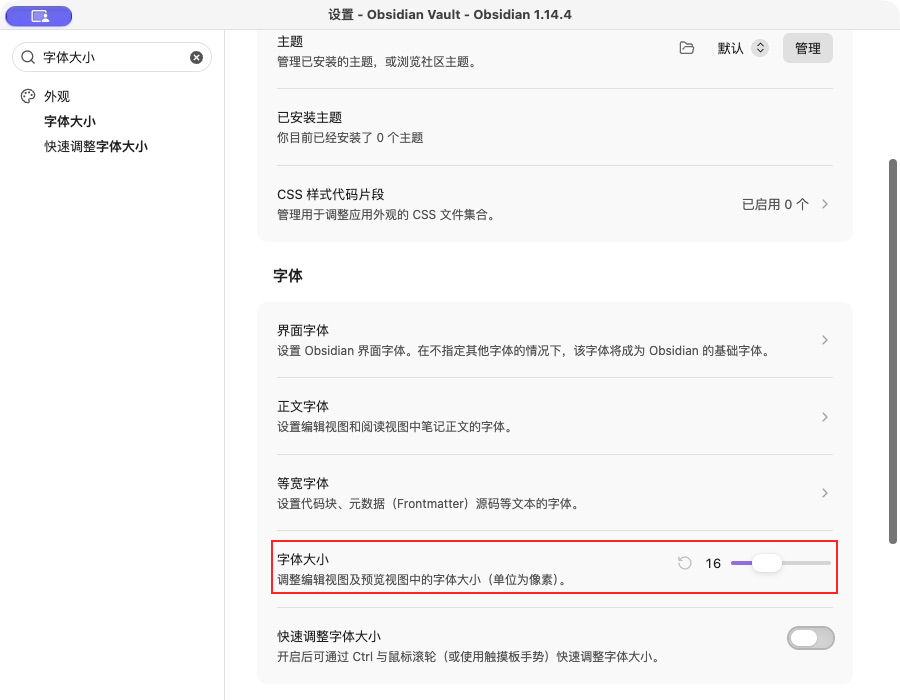Click the vertical scrollbar of settings pane
Viewport: 900px width, 700px height.
click(x=893, y=351)
